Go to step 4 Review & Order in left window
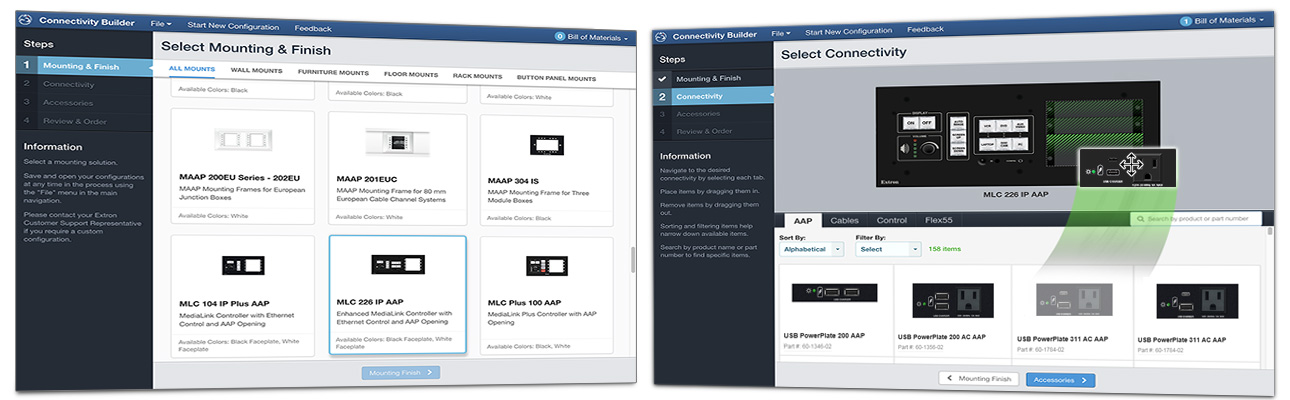This screenshot has height=400, width=1290. click(x=83, y=121)
